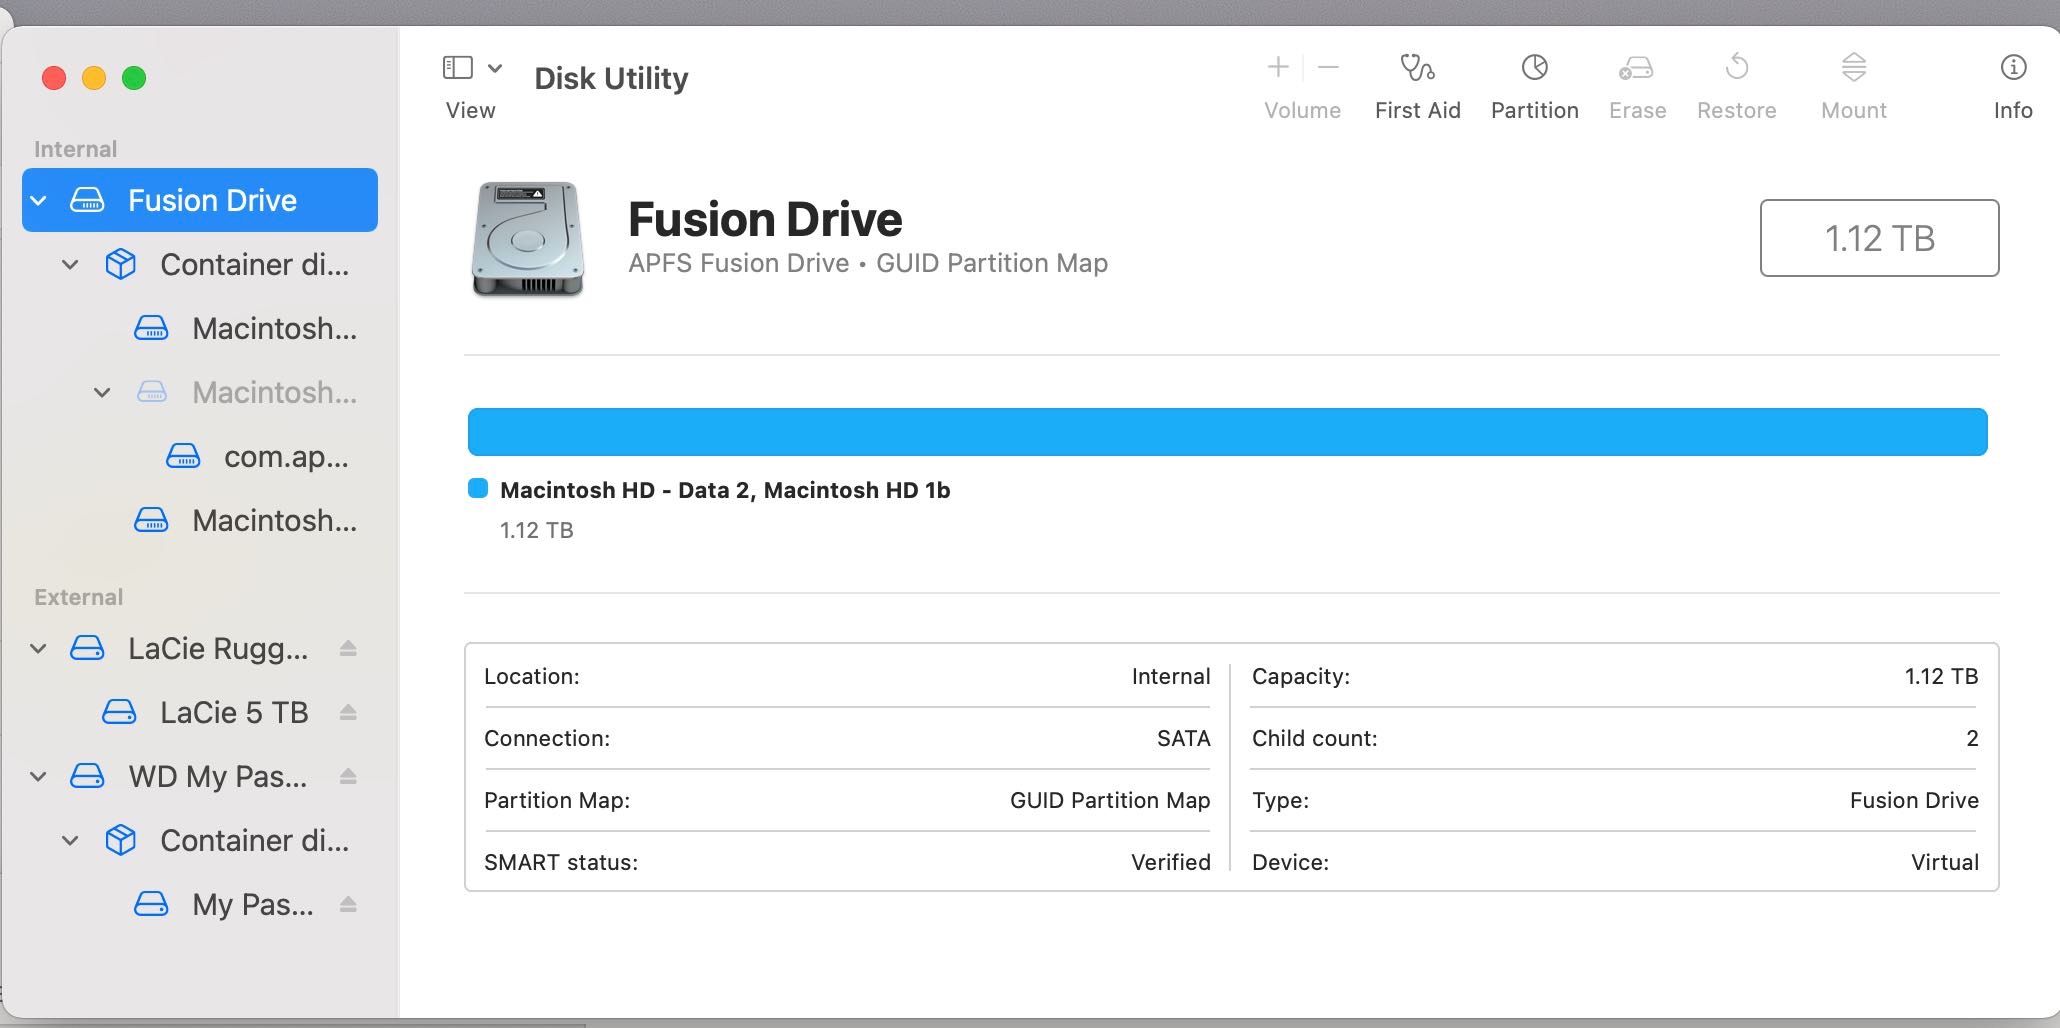Click the Mount toolbar icon
2060x1028 pixels.
pos(1854,67)
